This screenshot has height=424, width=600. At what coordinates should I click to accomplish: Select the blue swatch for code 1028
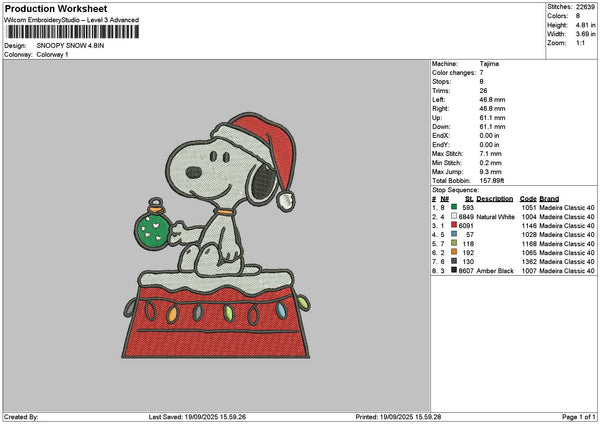point(454,234)
